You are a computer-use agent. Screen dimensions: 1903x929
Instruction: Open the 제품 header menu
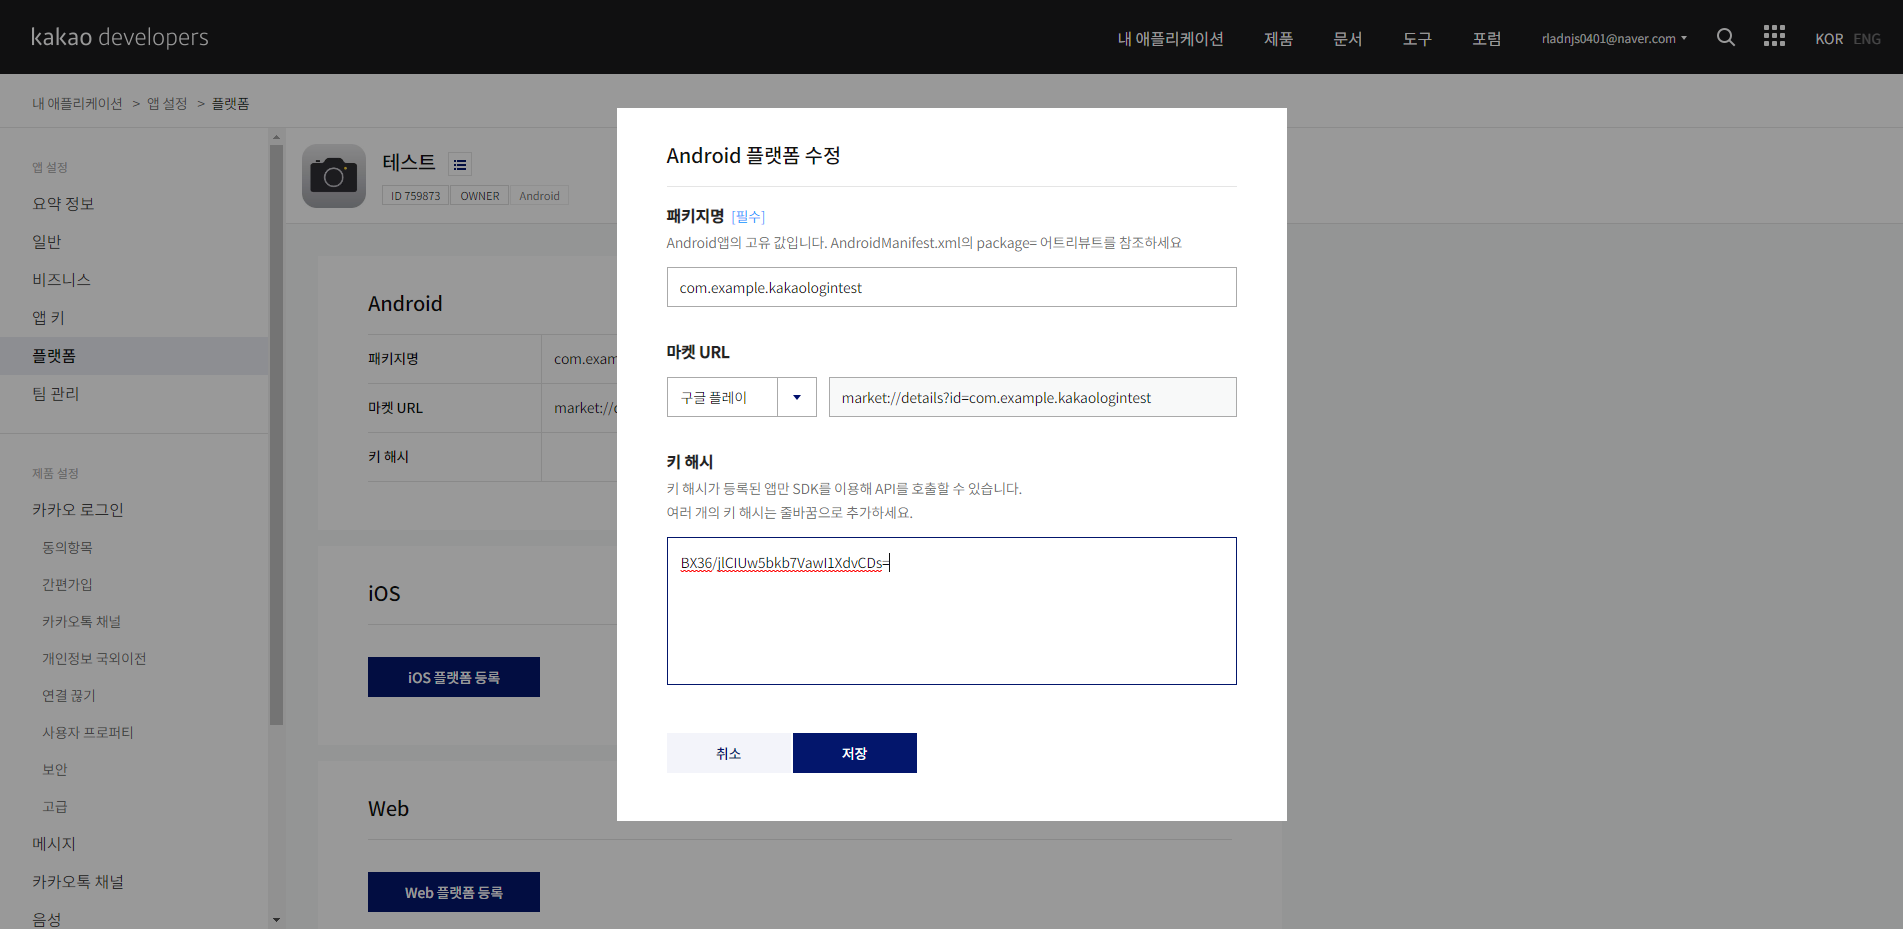tap(1278, 38)
